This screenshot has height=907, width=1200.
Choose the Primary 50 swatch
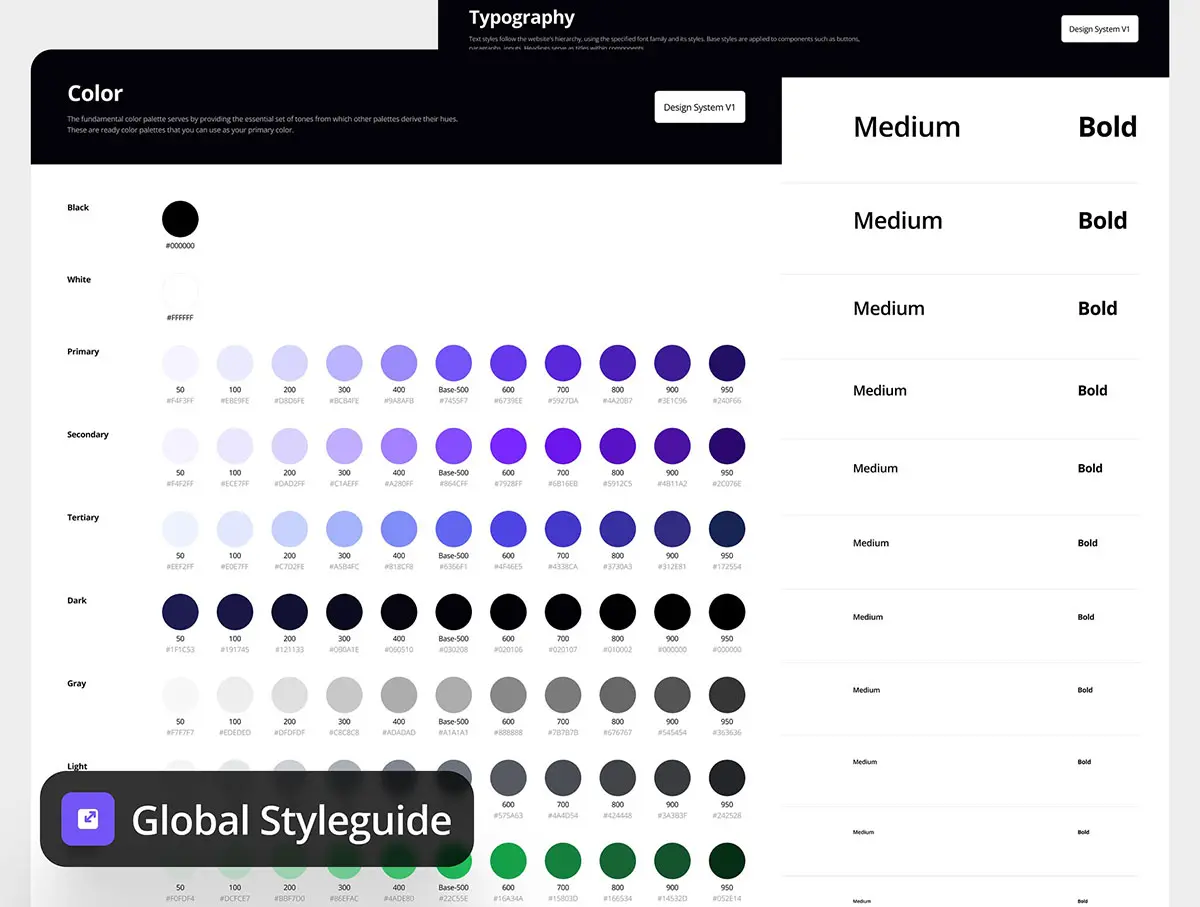(180, 362)
